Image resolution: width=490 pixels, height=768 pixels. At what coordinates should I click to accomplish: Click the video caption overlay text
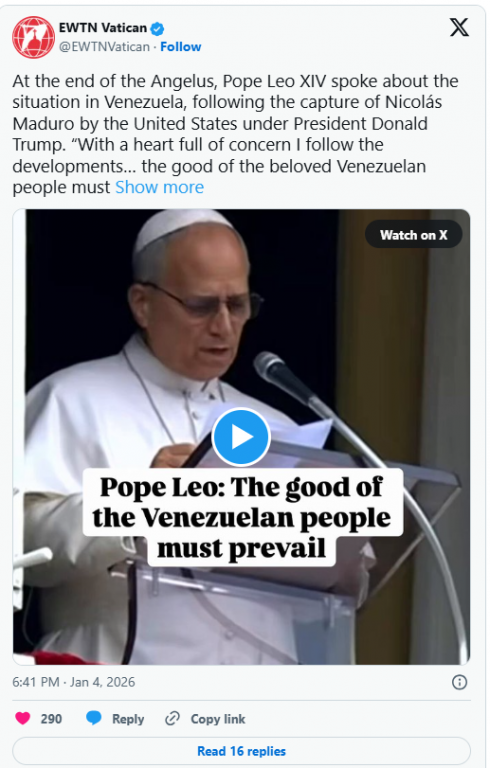(x=242, y=518)
